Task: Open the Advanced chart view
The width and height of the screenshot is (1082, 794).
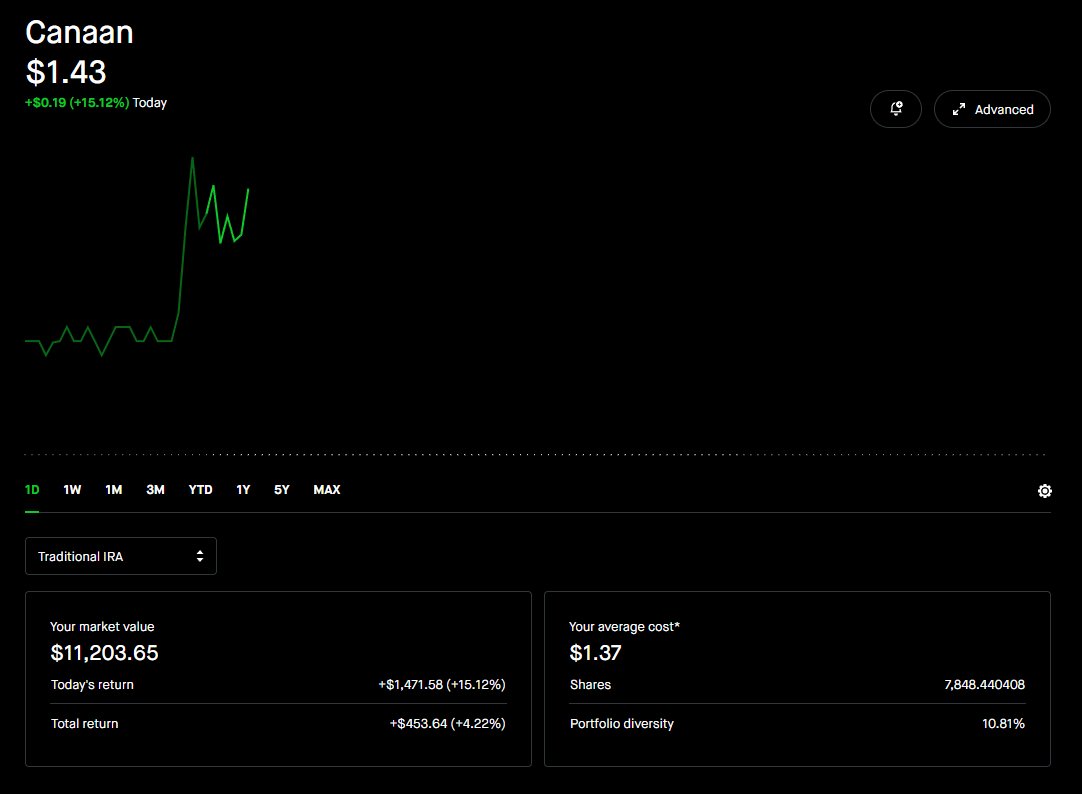Action: (x=992, y=109)
